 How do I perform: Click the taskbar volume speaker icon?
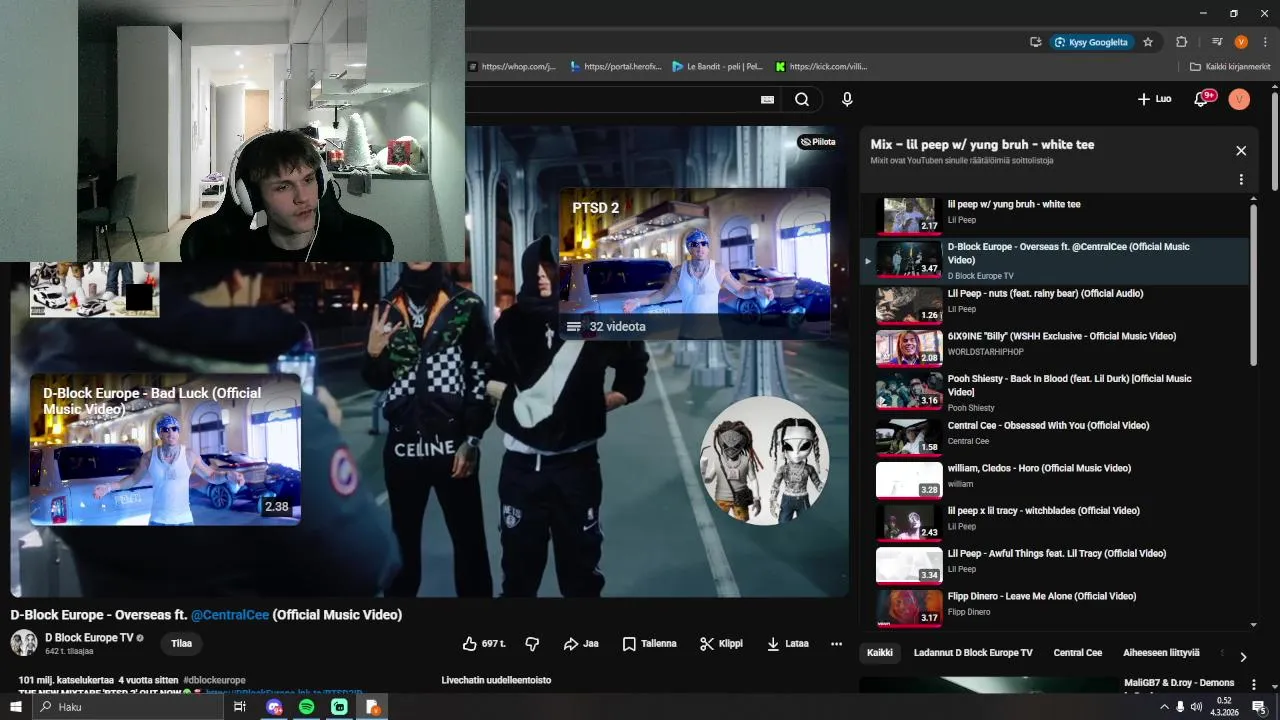click(x=1197, y=707)
